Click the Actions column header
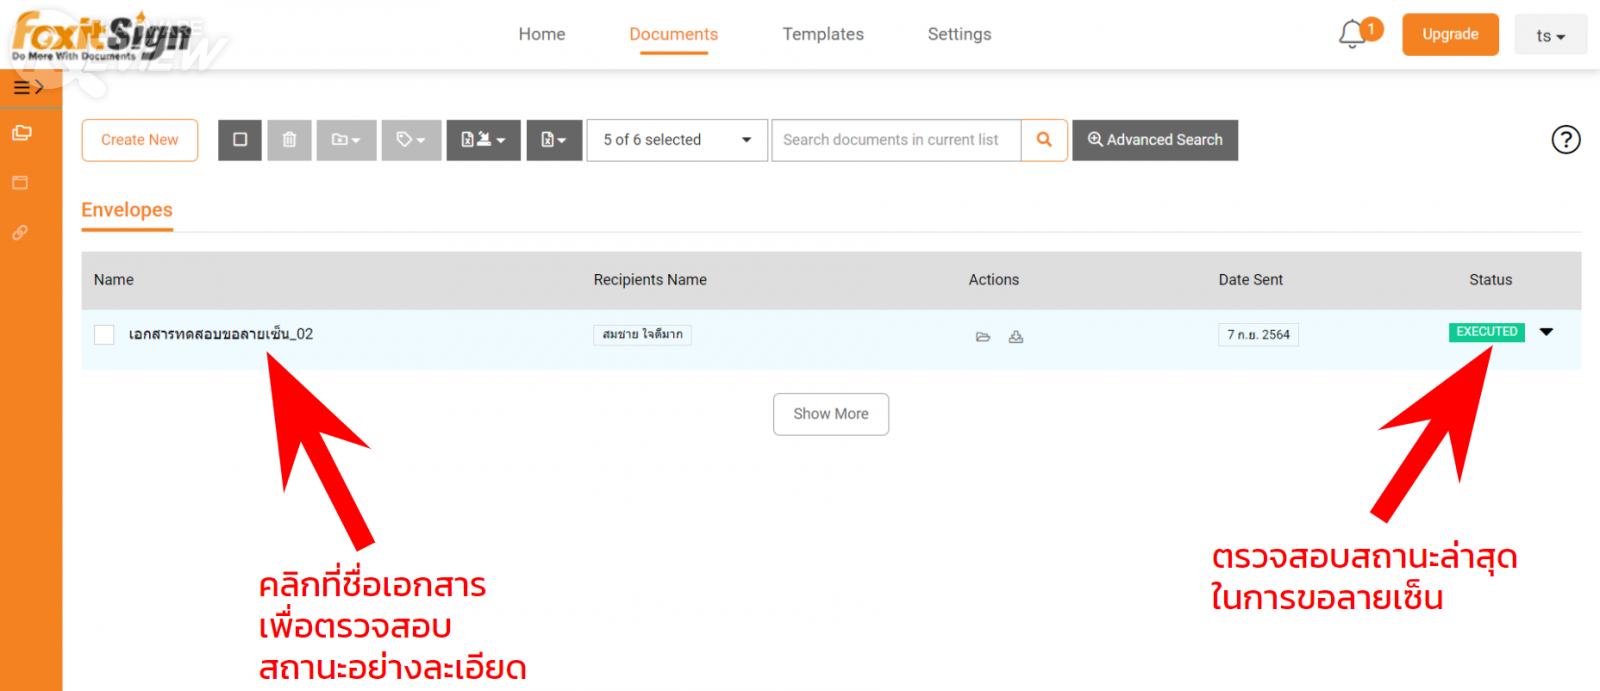Image resolution: width=1600 pixels, height=691 pixels. (x=993, y=280)
